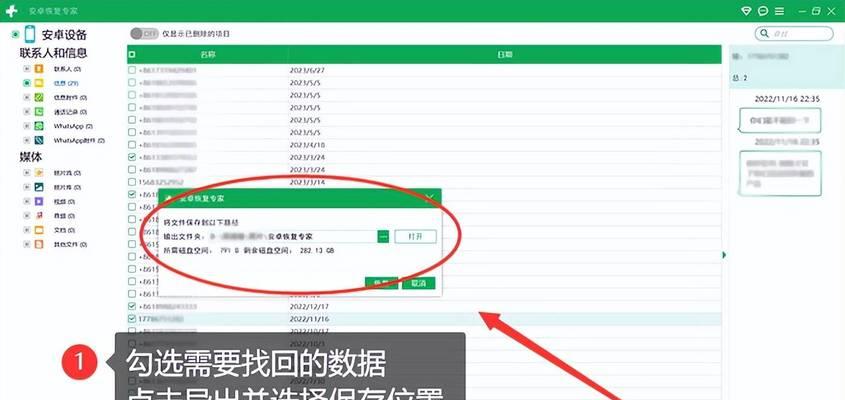Open the hamburger menu in the title bar

coord(779,11)
